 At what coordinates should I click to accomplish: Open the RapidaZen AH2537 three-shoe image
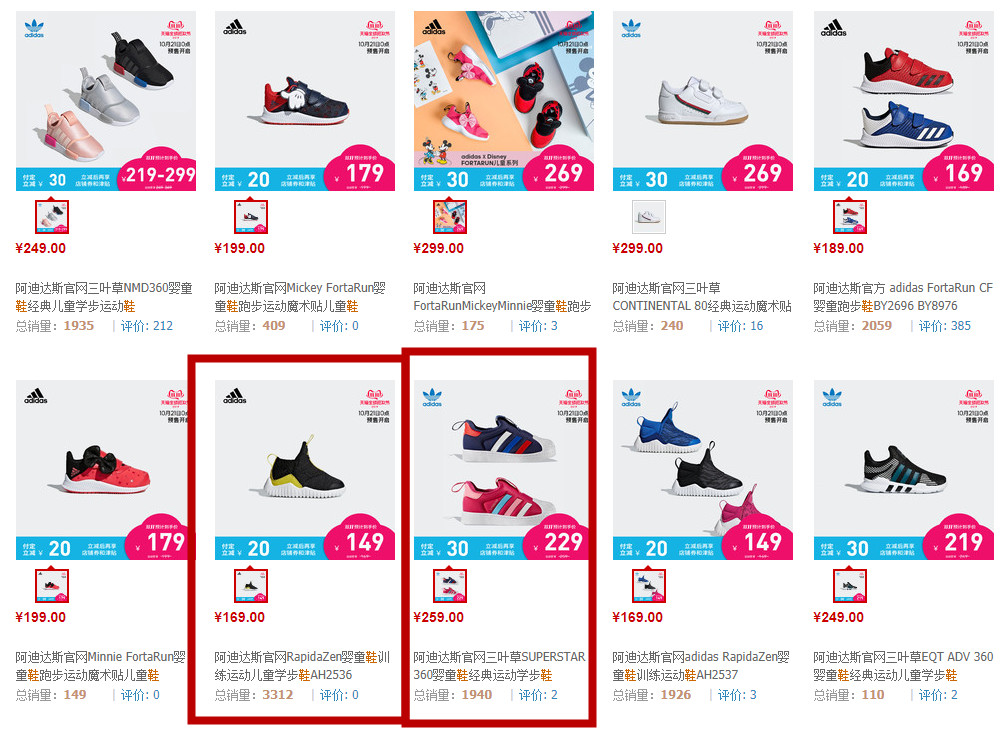point(703,470)
